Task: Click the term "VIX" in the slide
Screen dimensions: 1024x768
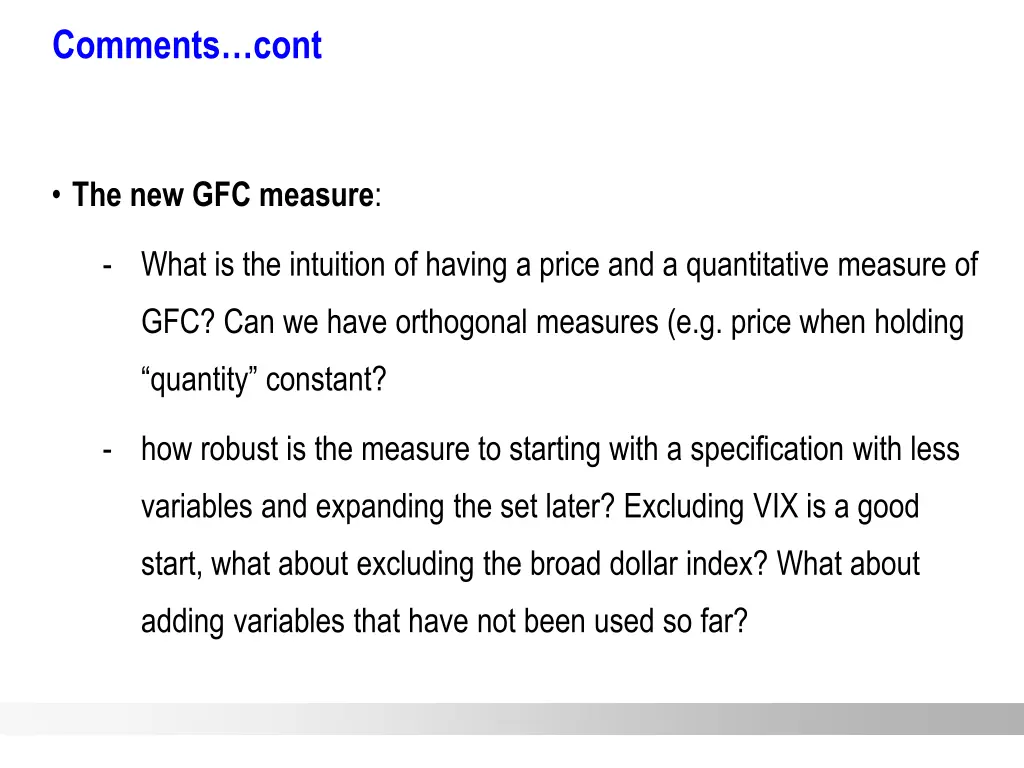Action: click(775, 506)
